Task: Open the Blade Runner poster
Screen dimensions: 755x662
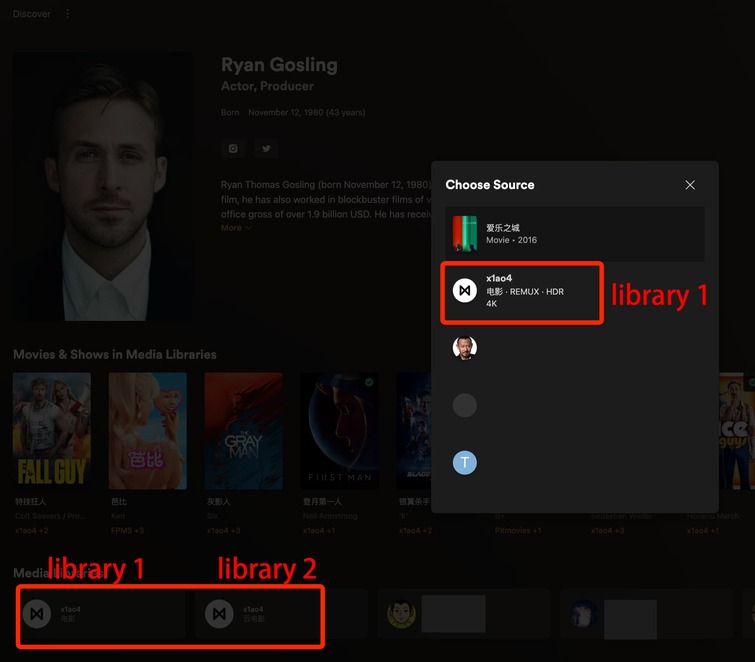Action: click(x=414, y=431)
